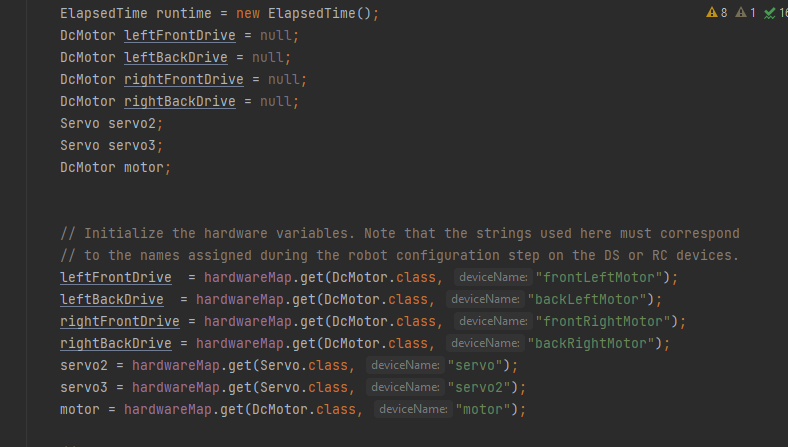Image resolution: width=788 pixels, height=447 pixels.
Task: Click the green typo checkmark icon
Action: (x=769, y=13)
